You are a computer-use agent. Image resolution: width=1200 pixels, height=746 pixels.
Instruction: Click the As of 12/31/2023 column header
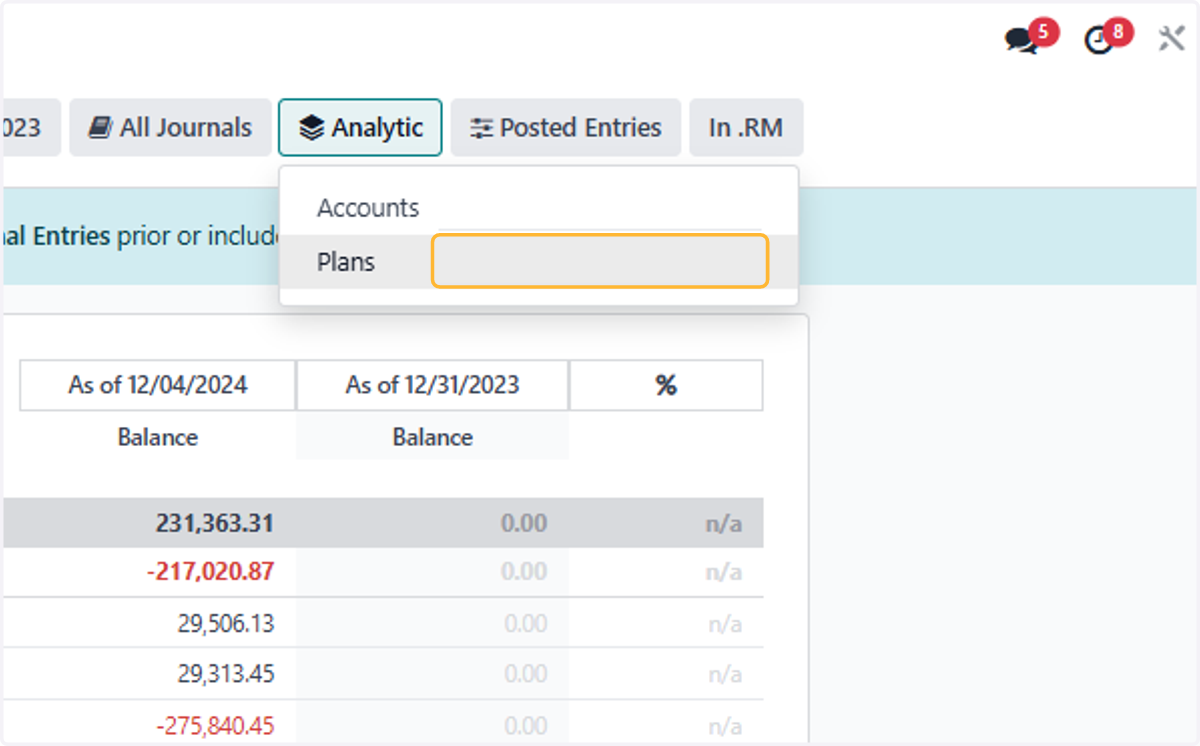(x=433, y=385)
